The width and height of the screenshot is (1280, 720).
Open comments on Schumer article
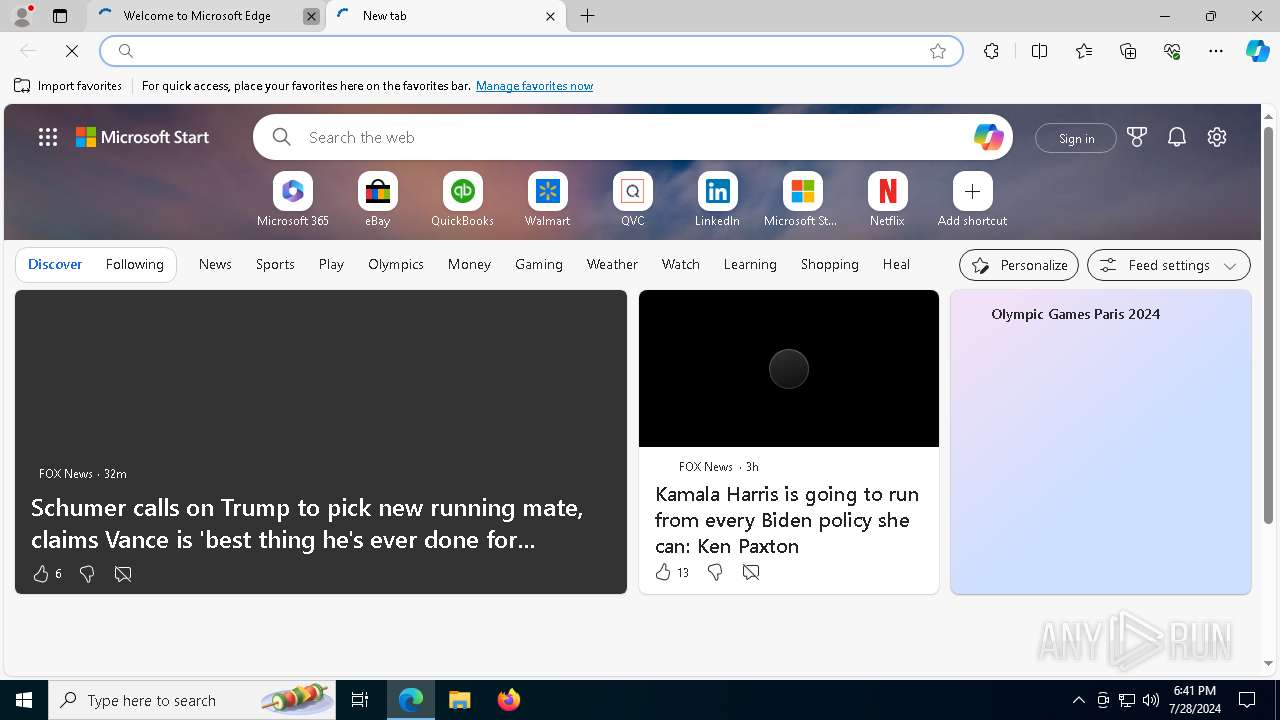pyautogui.click(x=123, y=574)
